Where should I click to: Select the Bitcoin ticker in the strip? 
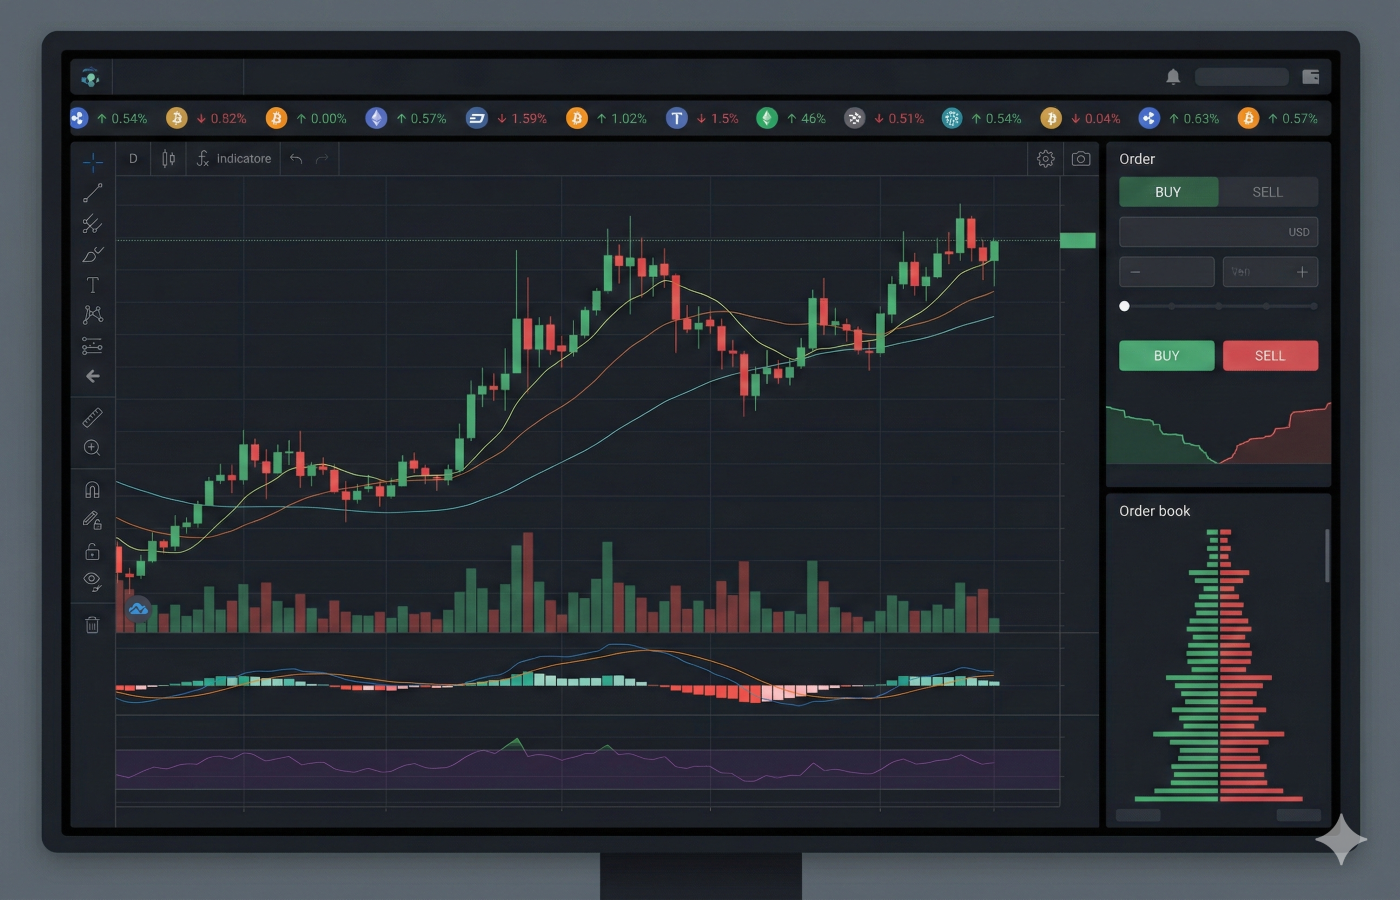point(204,118)
